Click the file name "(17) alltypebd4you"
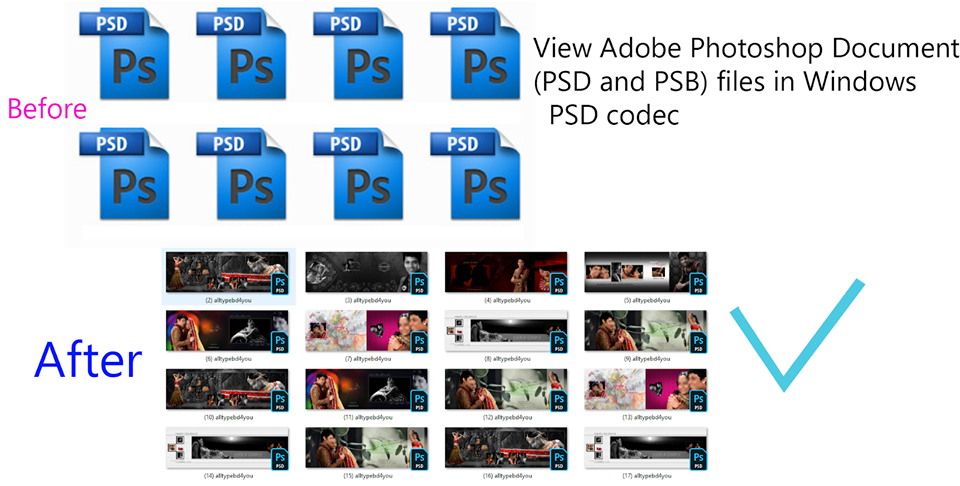This screenshot has width=960, height=486. (647, 476)
